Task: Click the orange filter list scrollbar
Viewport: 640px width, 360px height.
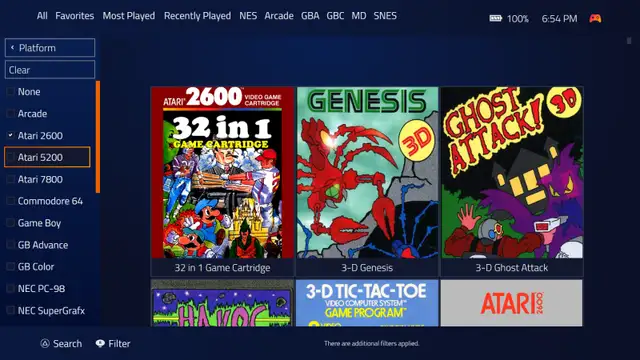Action: tap(98, 137)
